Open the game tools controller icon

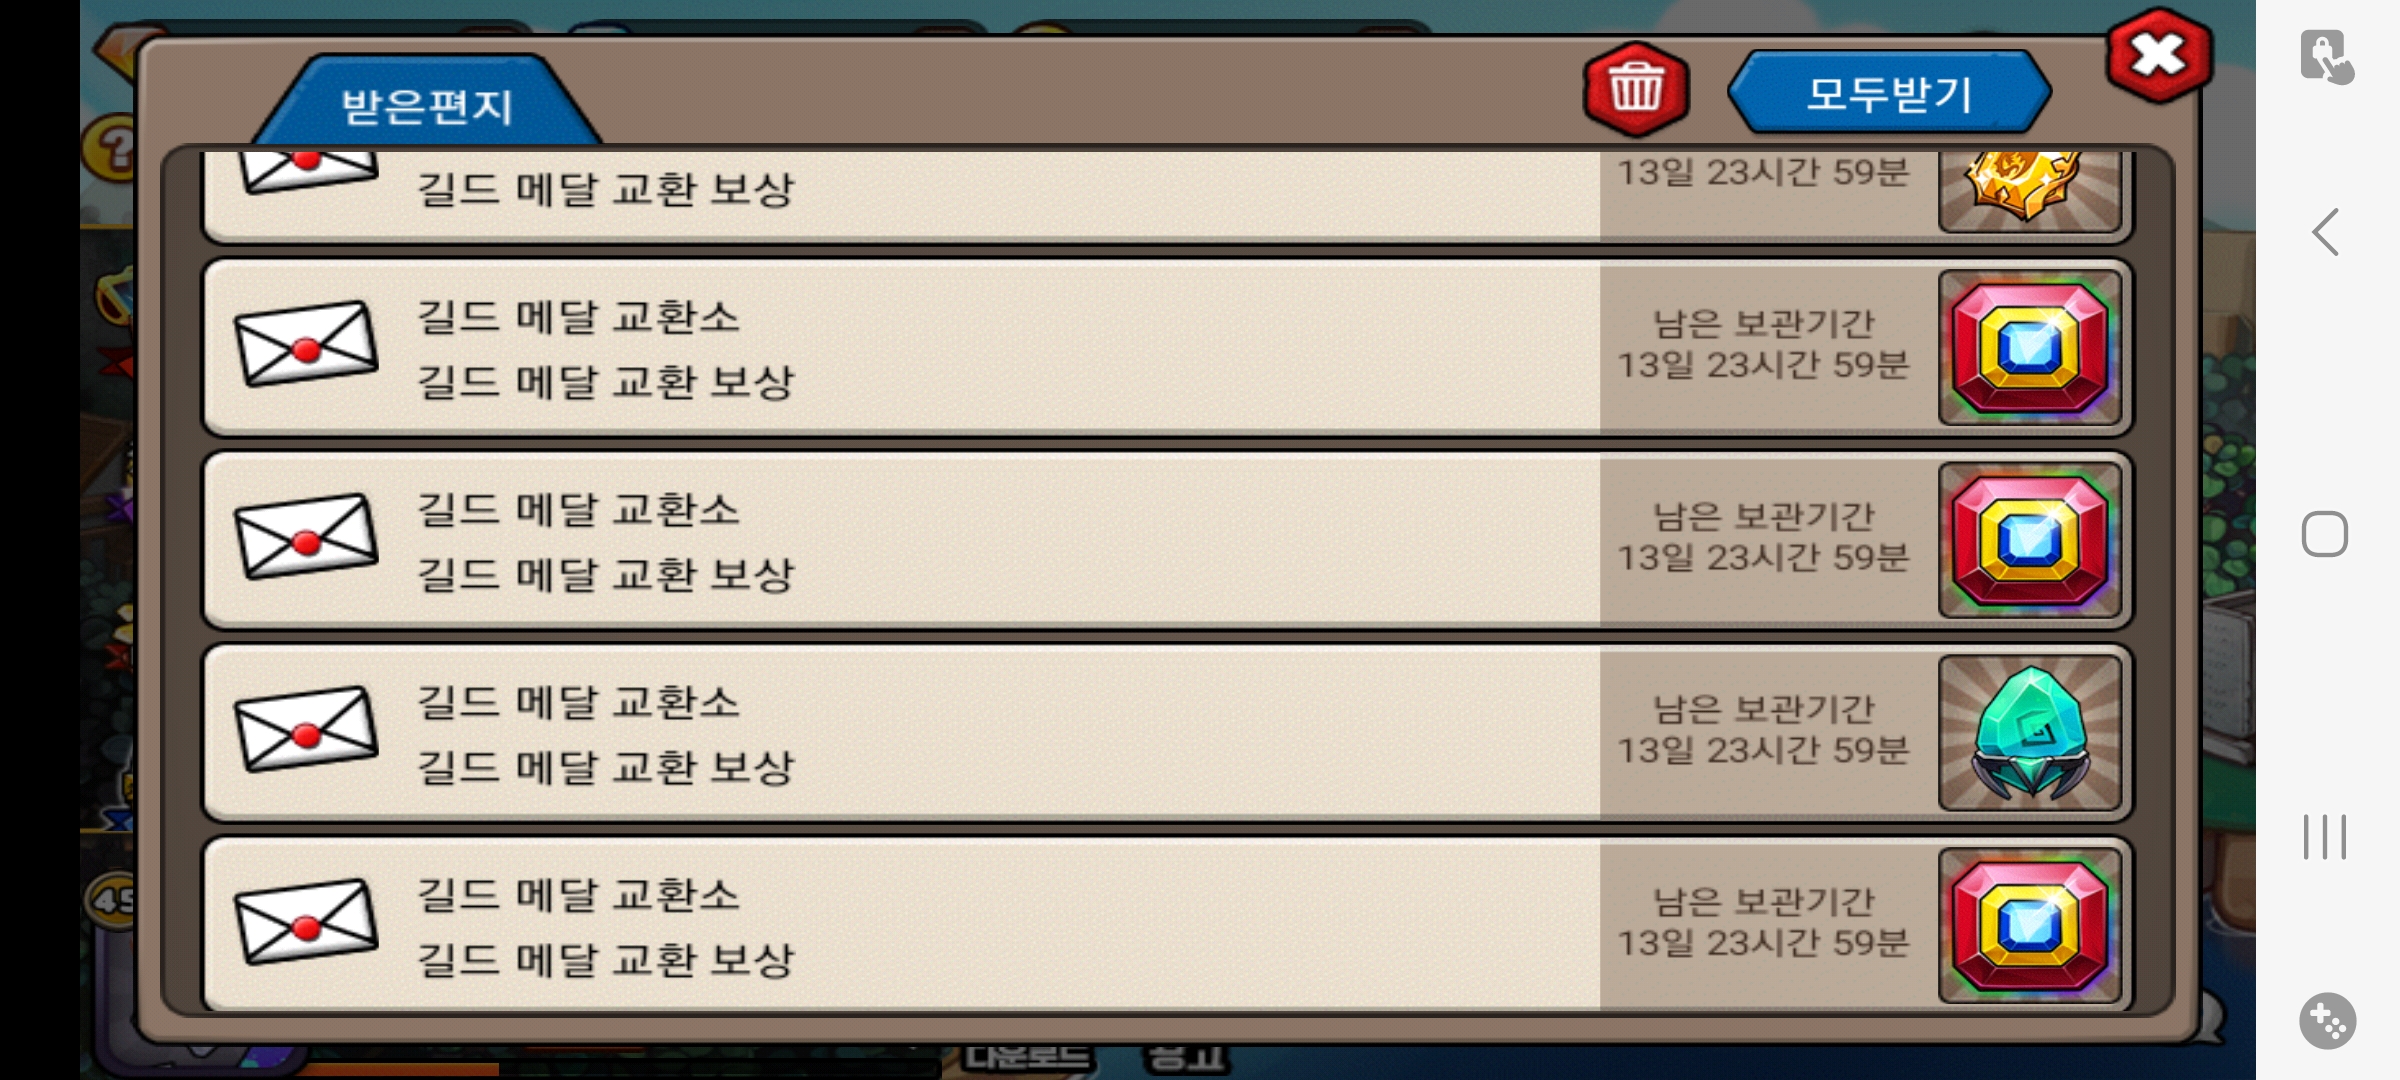[2327, 1021]
